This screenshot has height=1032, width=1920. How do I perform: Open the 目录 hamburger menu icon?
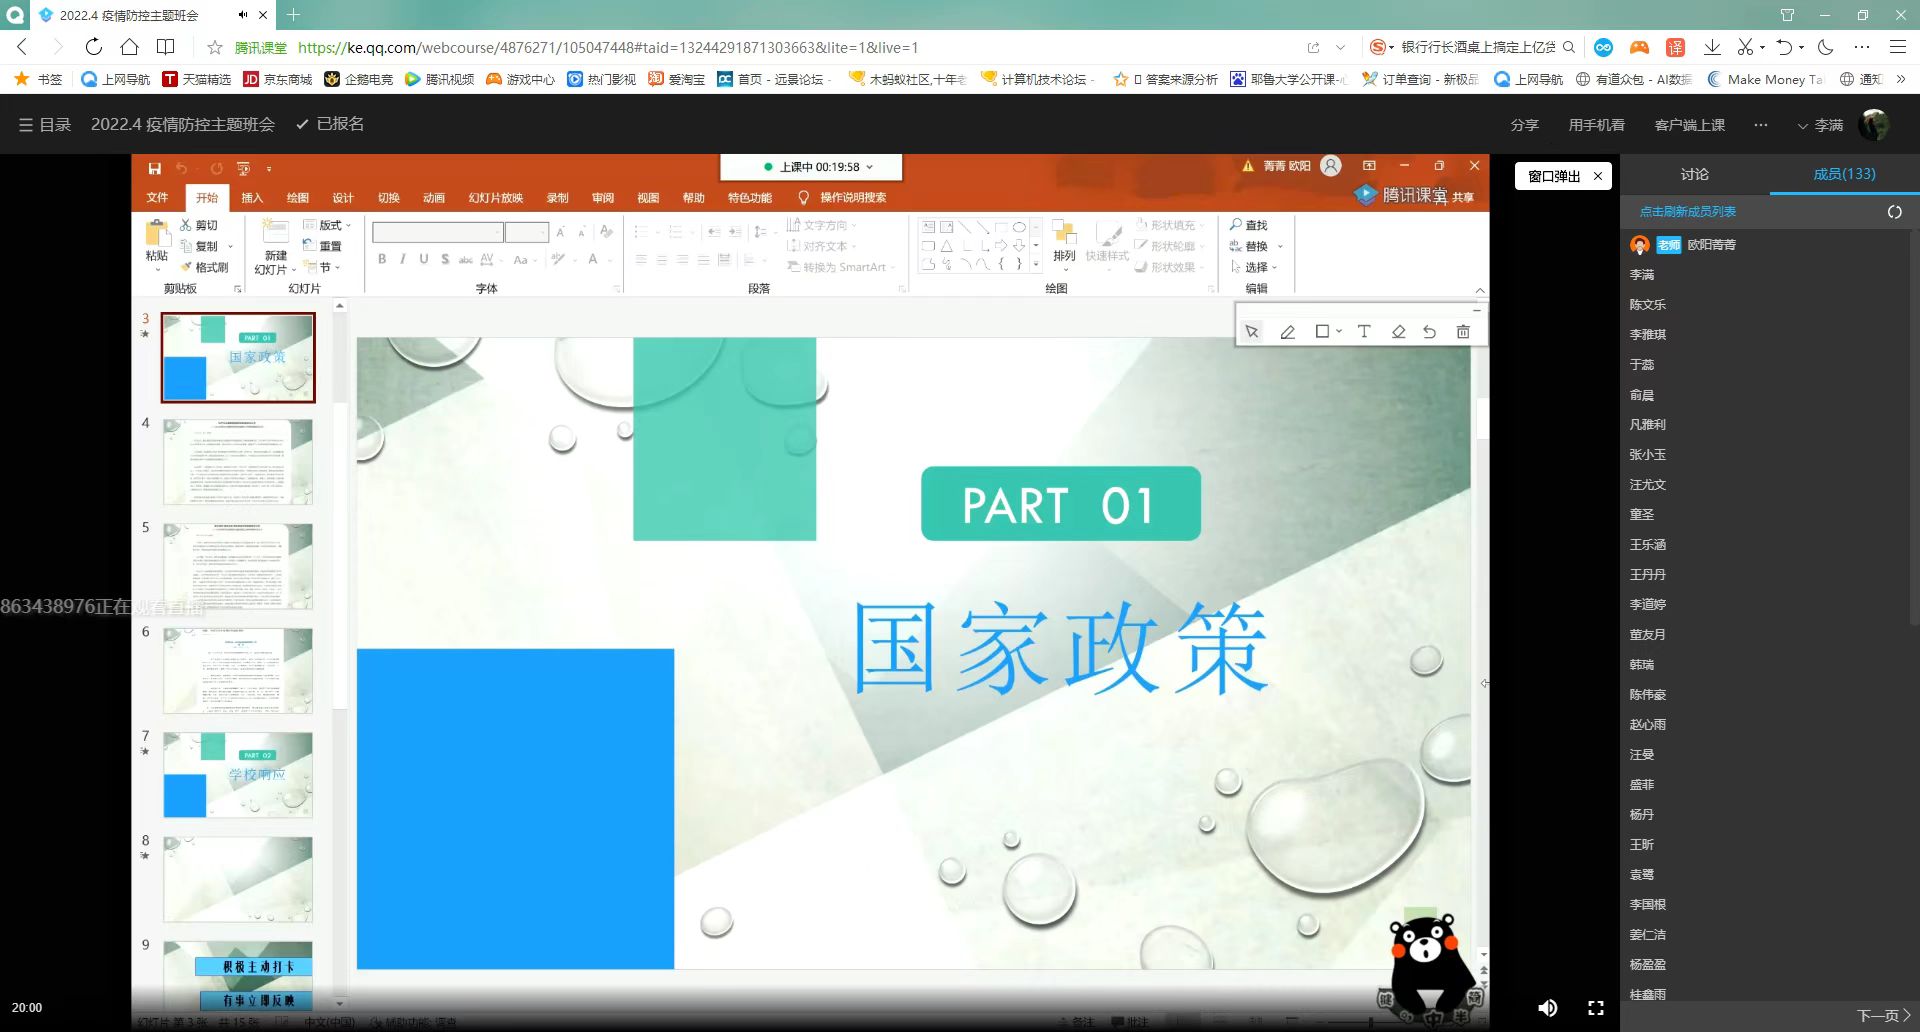pyautogui.click(x=26, y=125)
